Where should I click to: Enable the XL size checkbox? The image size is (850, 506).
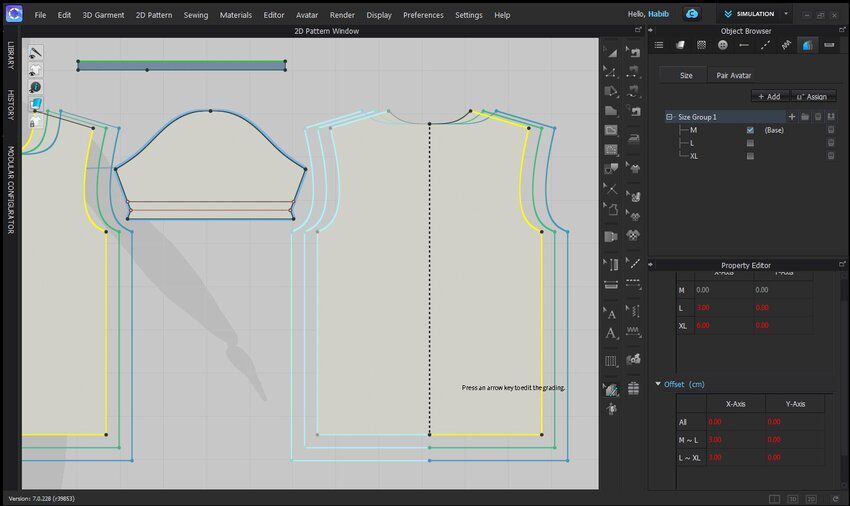pos(750,156)
